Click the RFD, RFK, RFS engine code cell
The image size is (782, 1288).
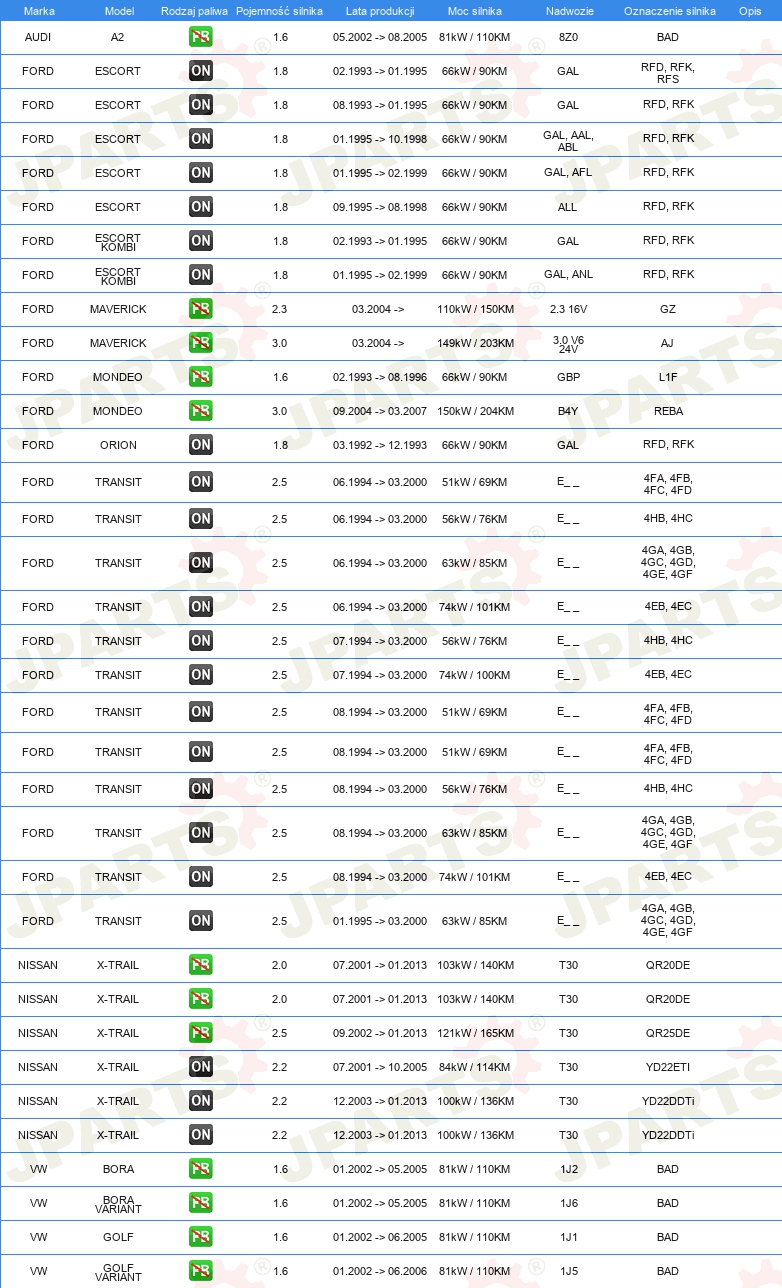click(x=668, y=72)
